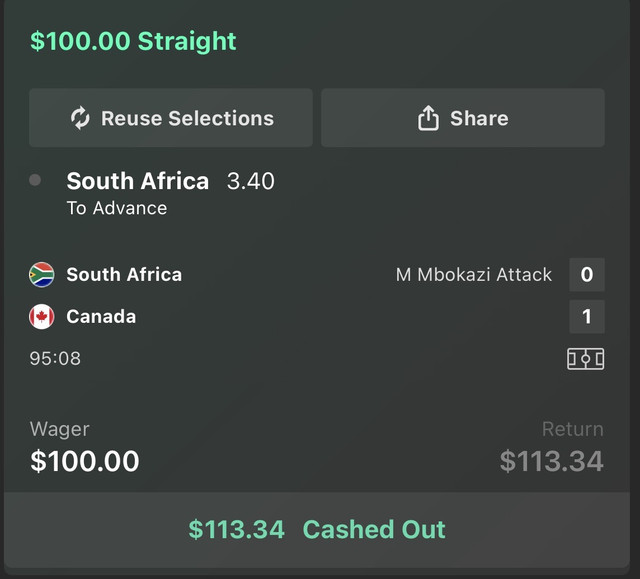This screenshot has width=640, height=579.
Task: Click the M Mbokazi Attack live status
Action: coord(473,275)
